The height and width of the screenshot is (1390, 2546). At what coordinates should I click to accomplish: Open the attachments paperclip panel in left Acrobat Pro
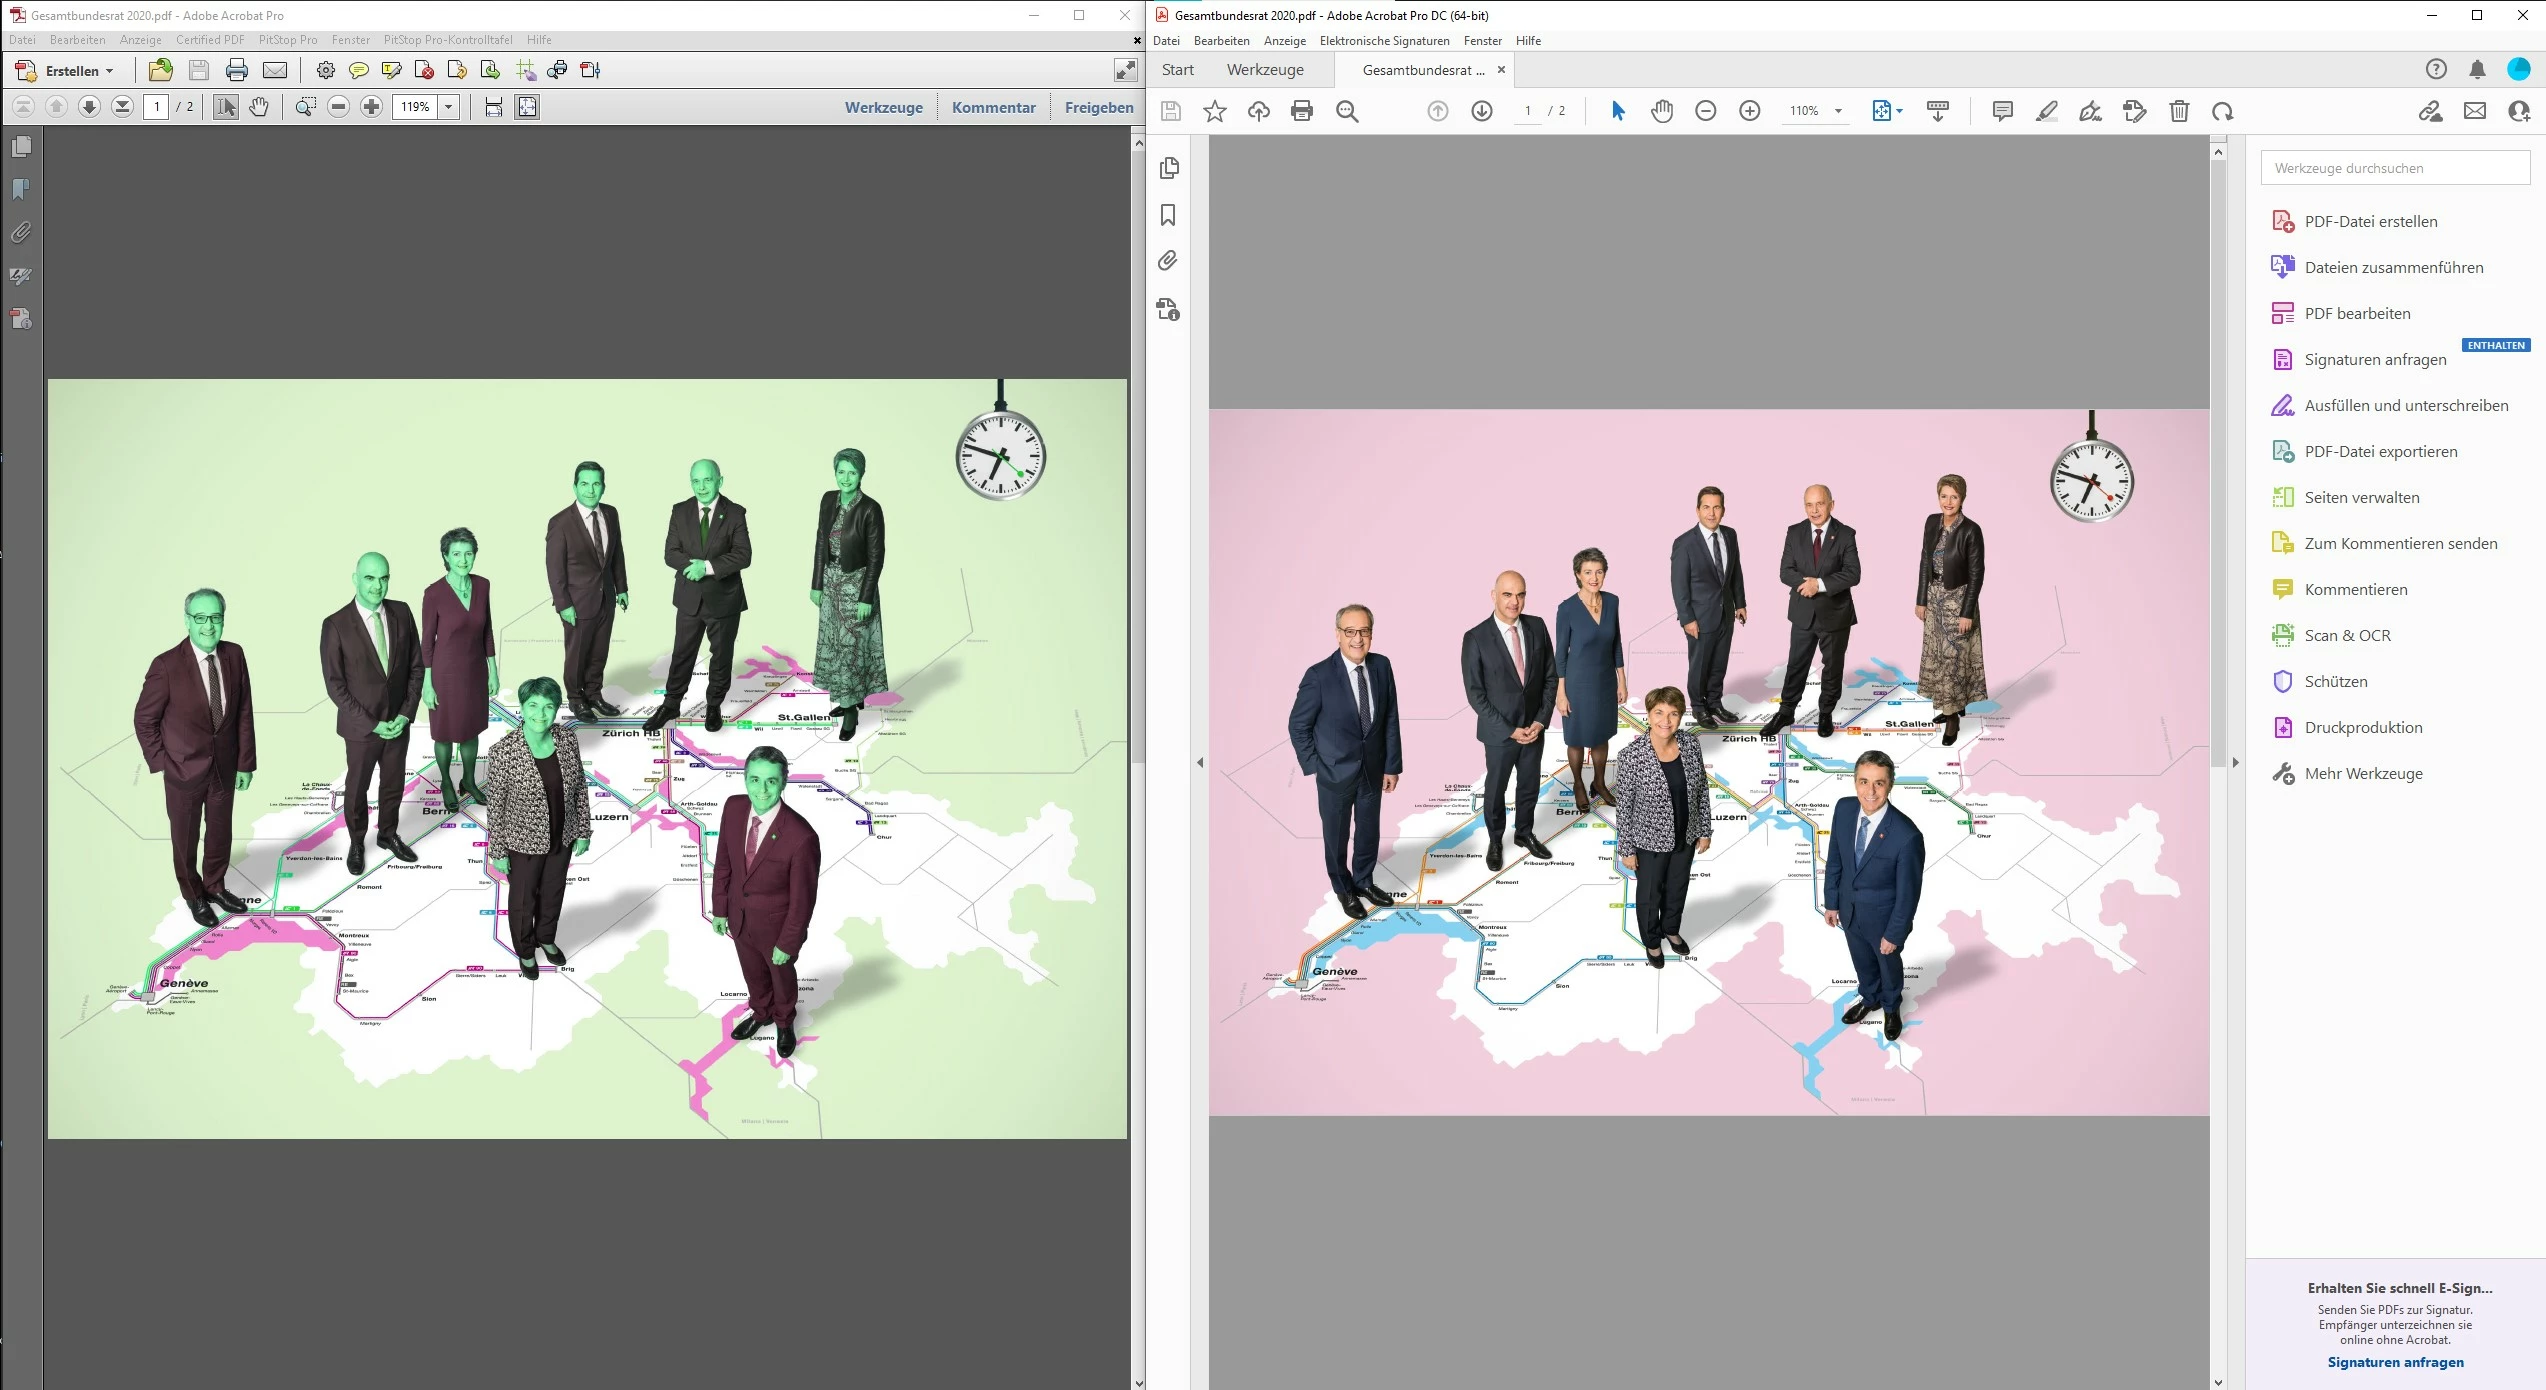21,233
